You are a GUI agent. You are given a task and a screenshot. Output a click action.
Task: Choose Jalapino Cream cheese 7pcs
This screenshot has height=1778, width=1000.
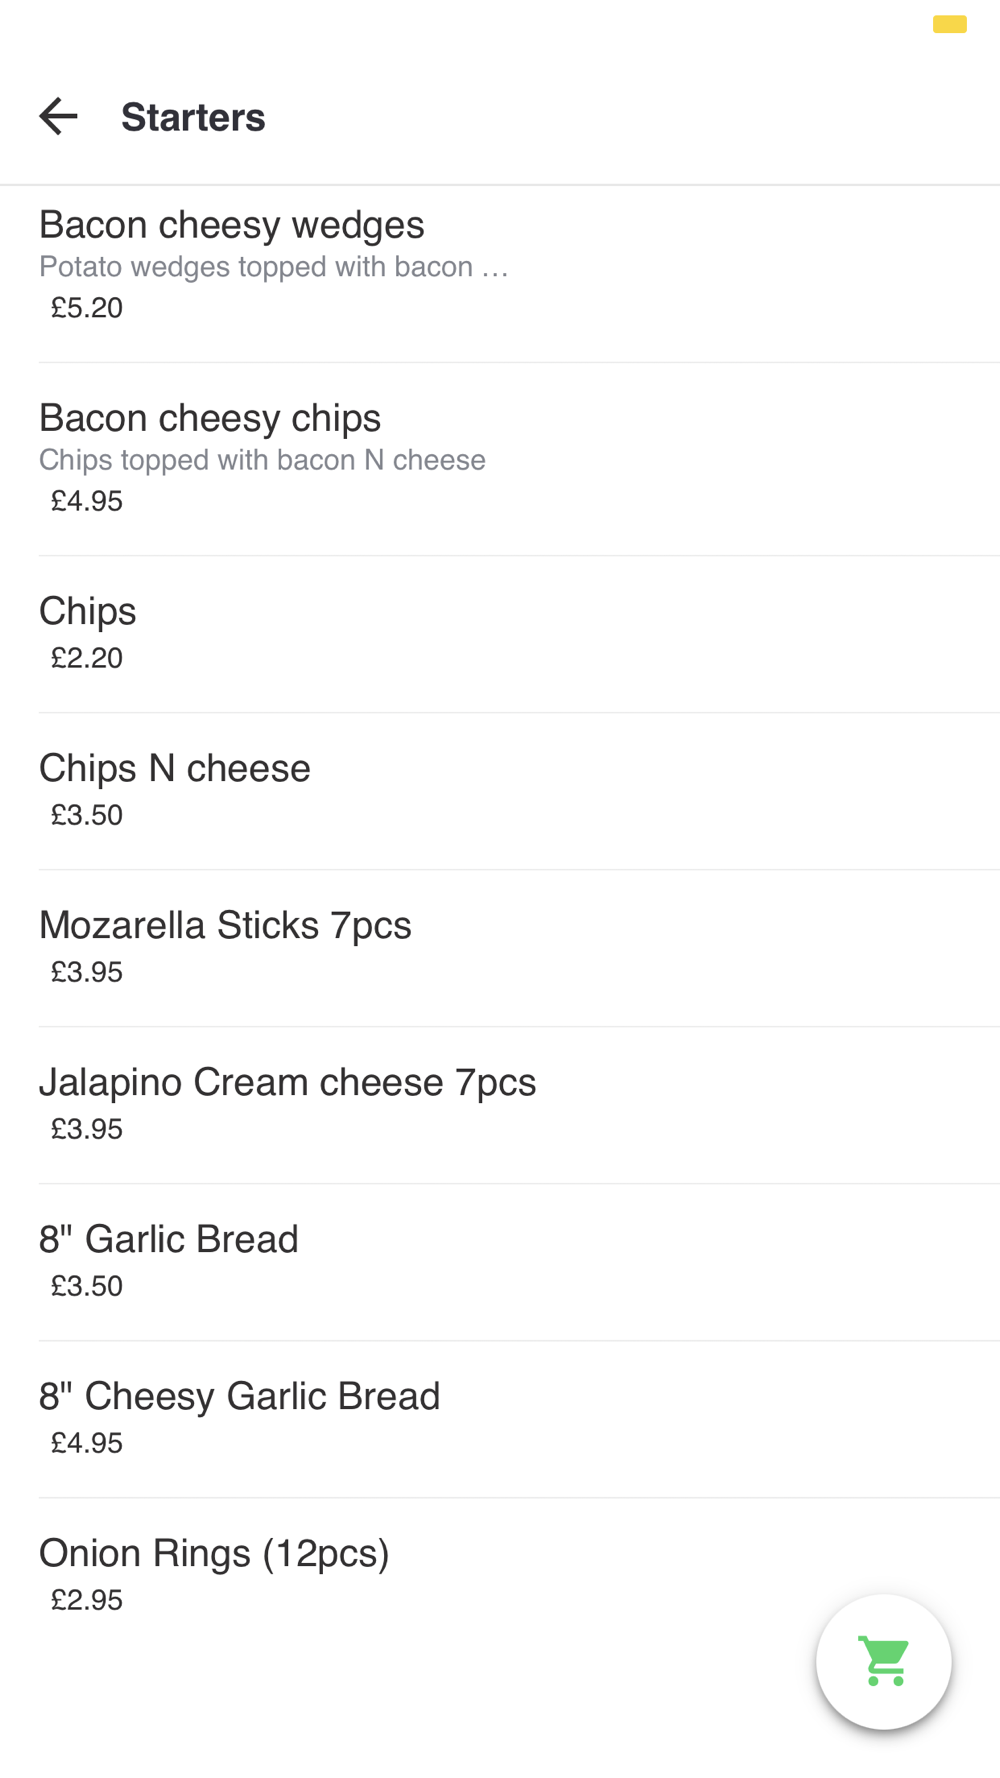click(x=287, y=1083)
